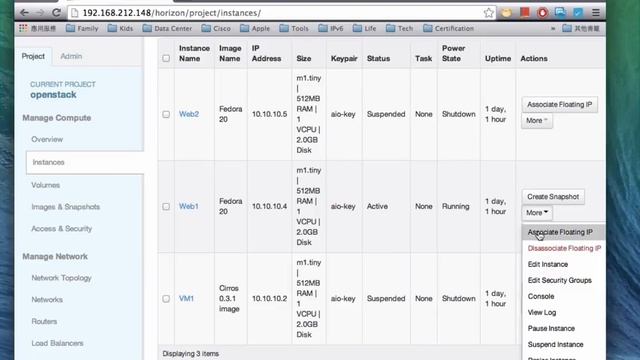The width and height of the screenshot is (640, 360).
Task: Click the openstack current project name
Action: click(53, 95)
